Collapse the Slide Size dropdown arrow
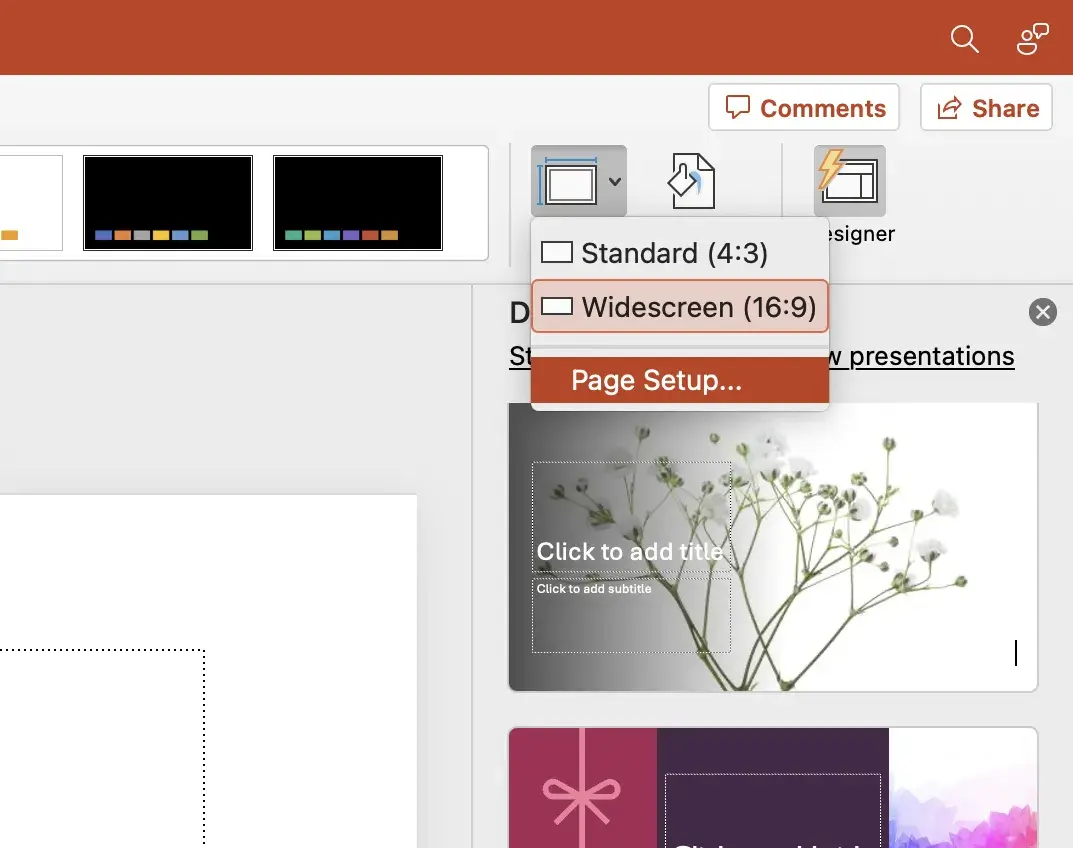1073x848 pixels. (615, 182)
